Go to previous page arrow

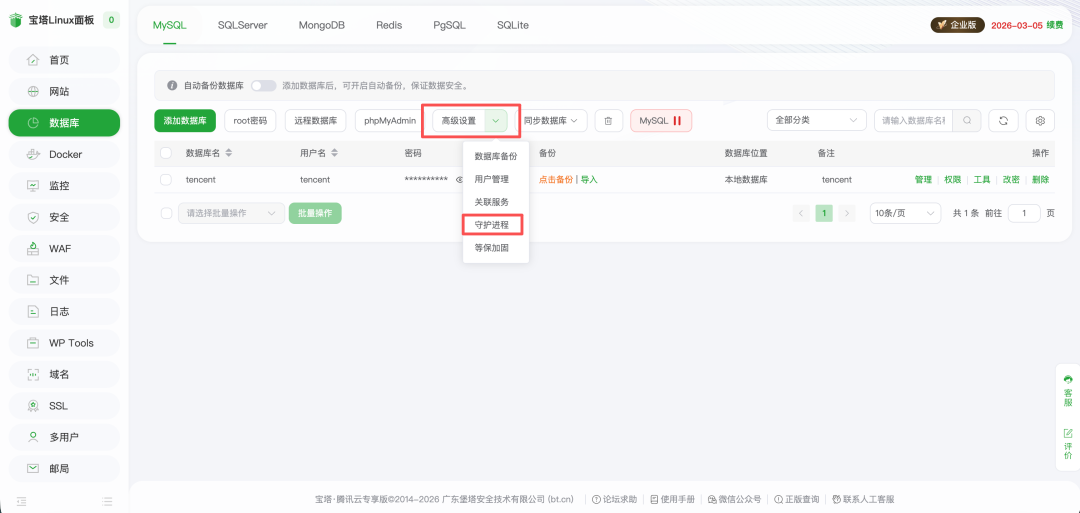point(801,213)
